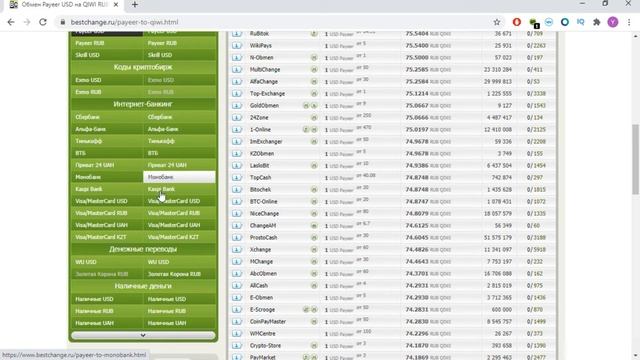The width and height of the screenshot is (640, 360).
Task: Expand currency list with bottom chevron
Action: (143, 335)
